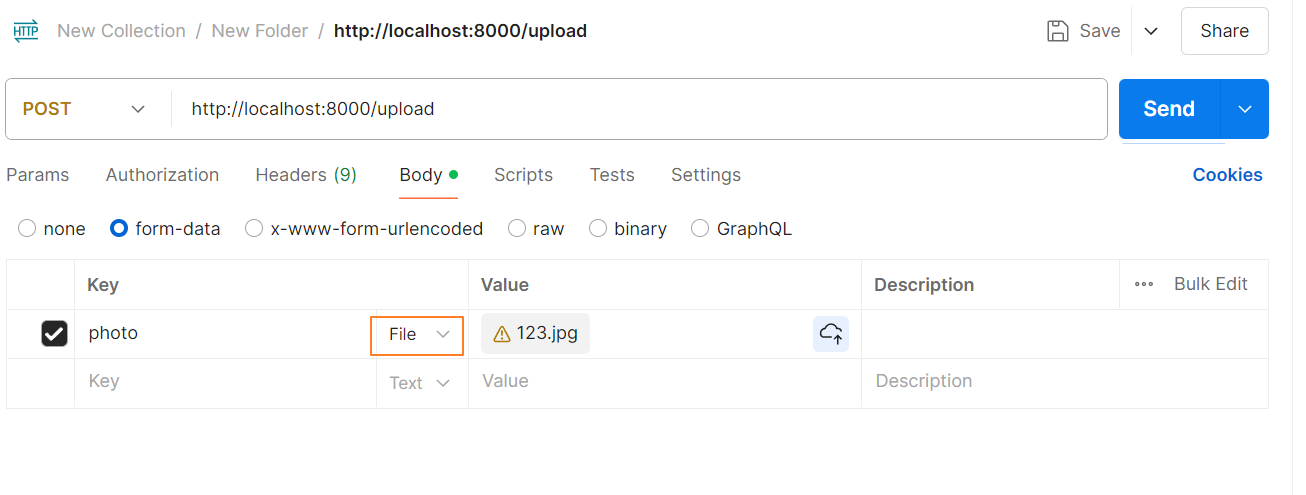
Task: Click the warning icon on 123.jpg
Action: click(502, 334)
